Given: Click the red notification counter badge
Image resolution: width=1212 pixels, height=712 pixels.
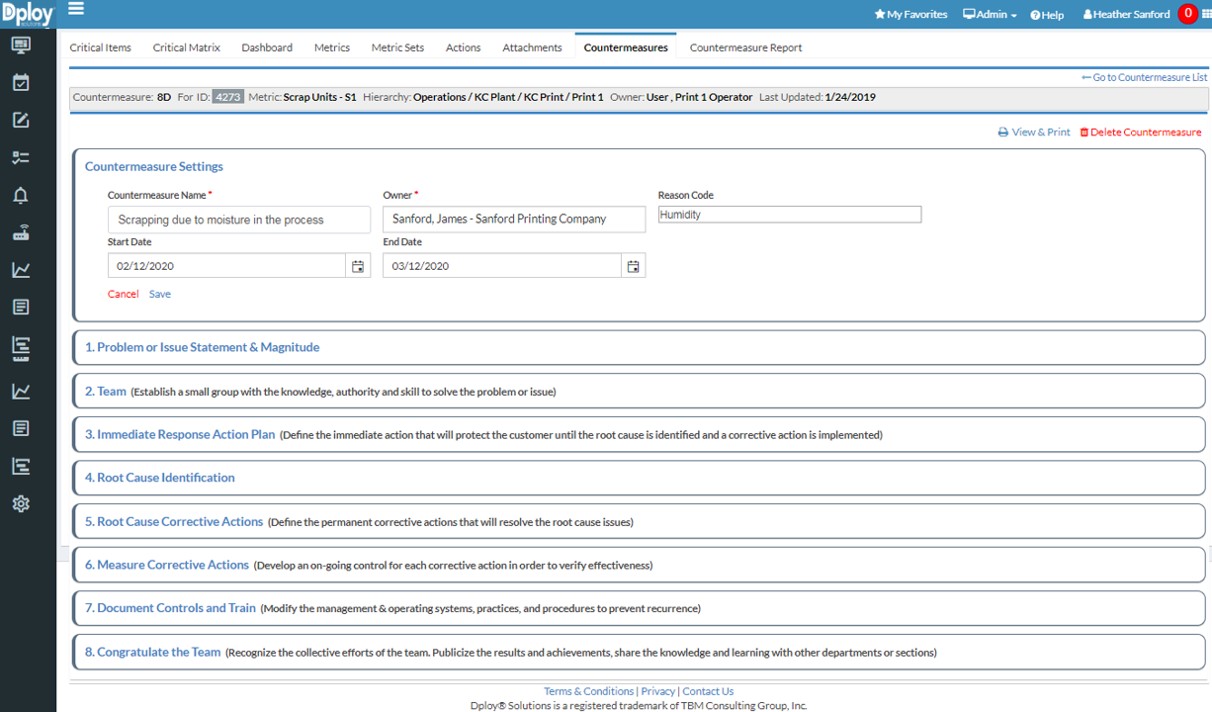Looking at the screenshot, I should (1187, 14).
